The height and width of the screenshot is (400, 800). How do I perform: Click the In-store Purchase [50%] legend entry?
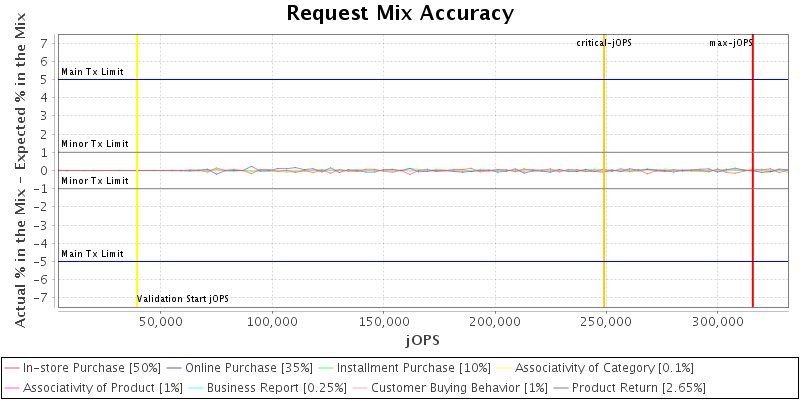(x=91, y=368)
